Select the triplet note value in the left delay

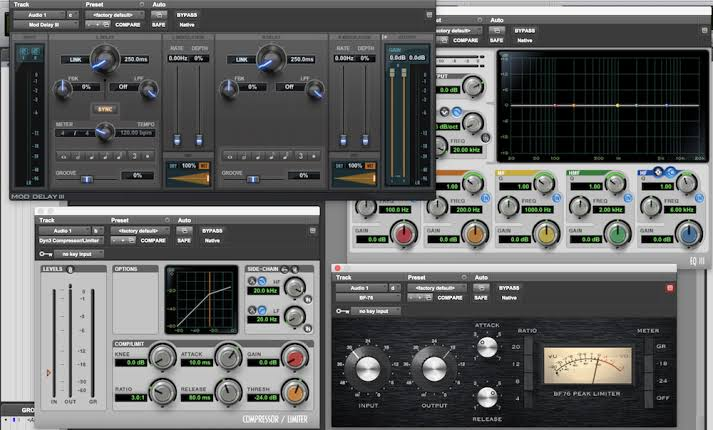[x=134, y=156]
